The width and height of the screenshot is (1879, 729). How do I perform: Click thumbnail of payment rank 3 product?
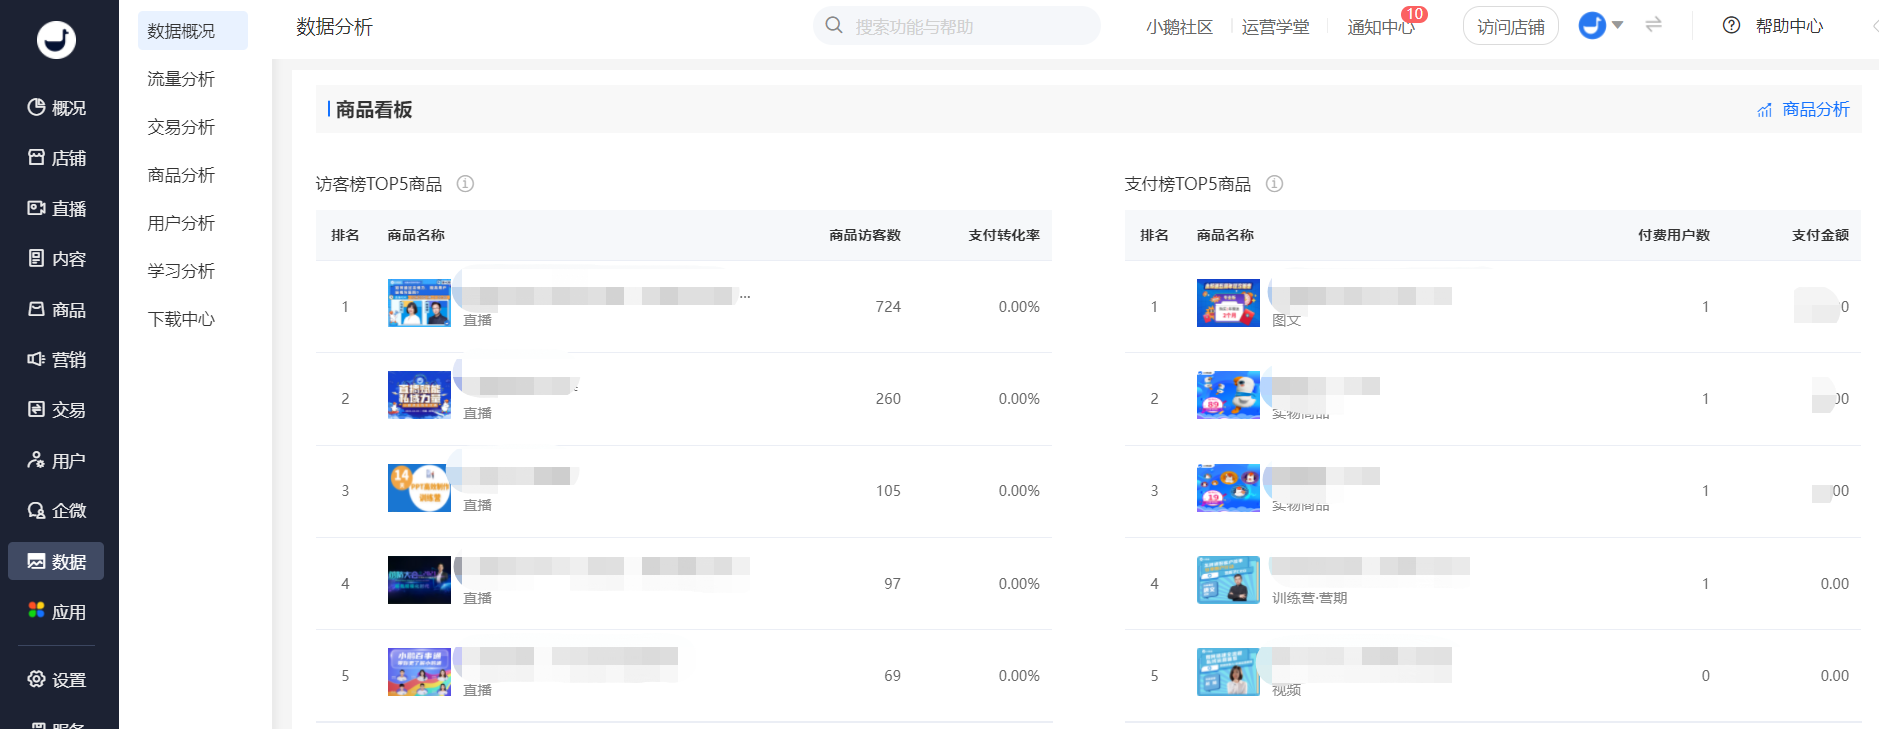(1228, 488)
